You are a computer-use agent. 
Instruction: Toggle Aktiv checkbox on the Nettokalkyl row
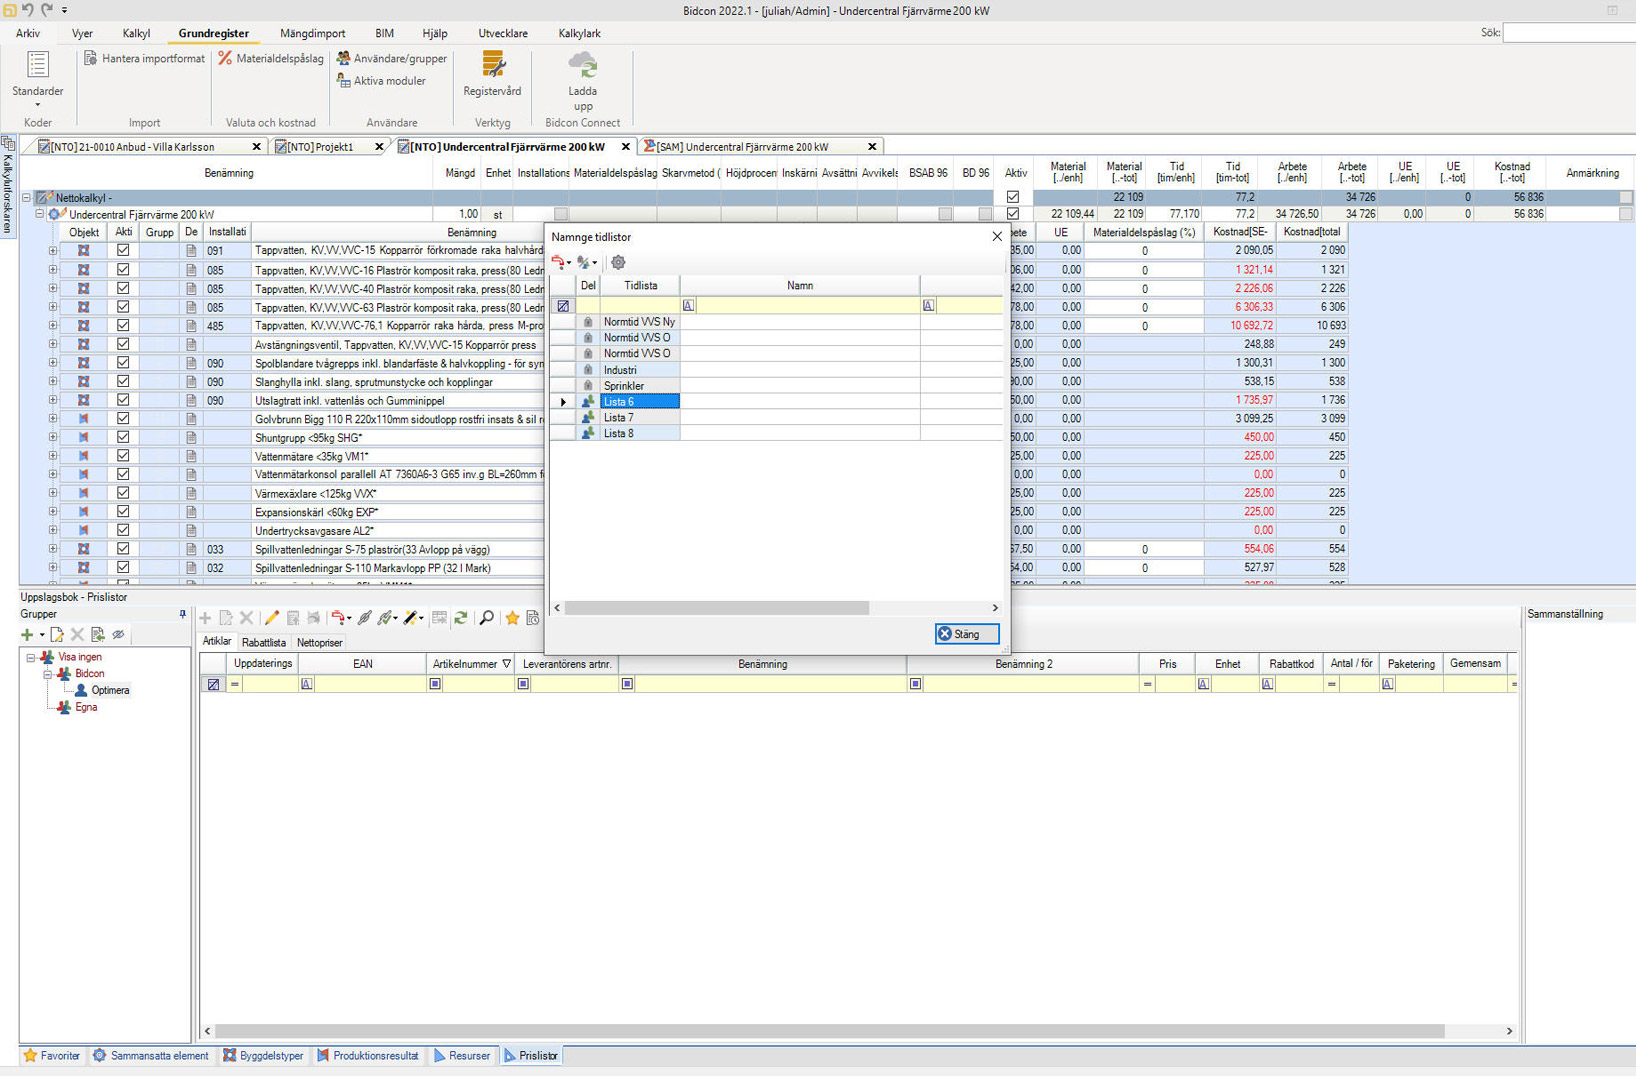1013,197
